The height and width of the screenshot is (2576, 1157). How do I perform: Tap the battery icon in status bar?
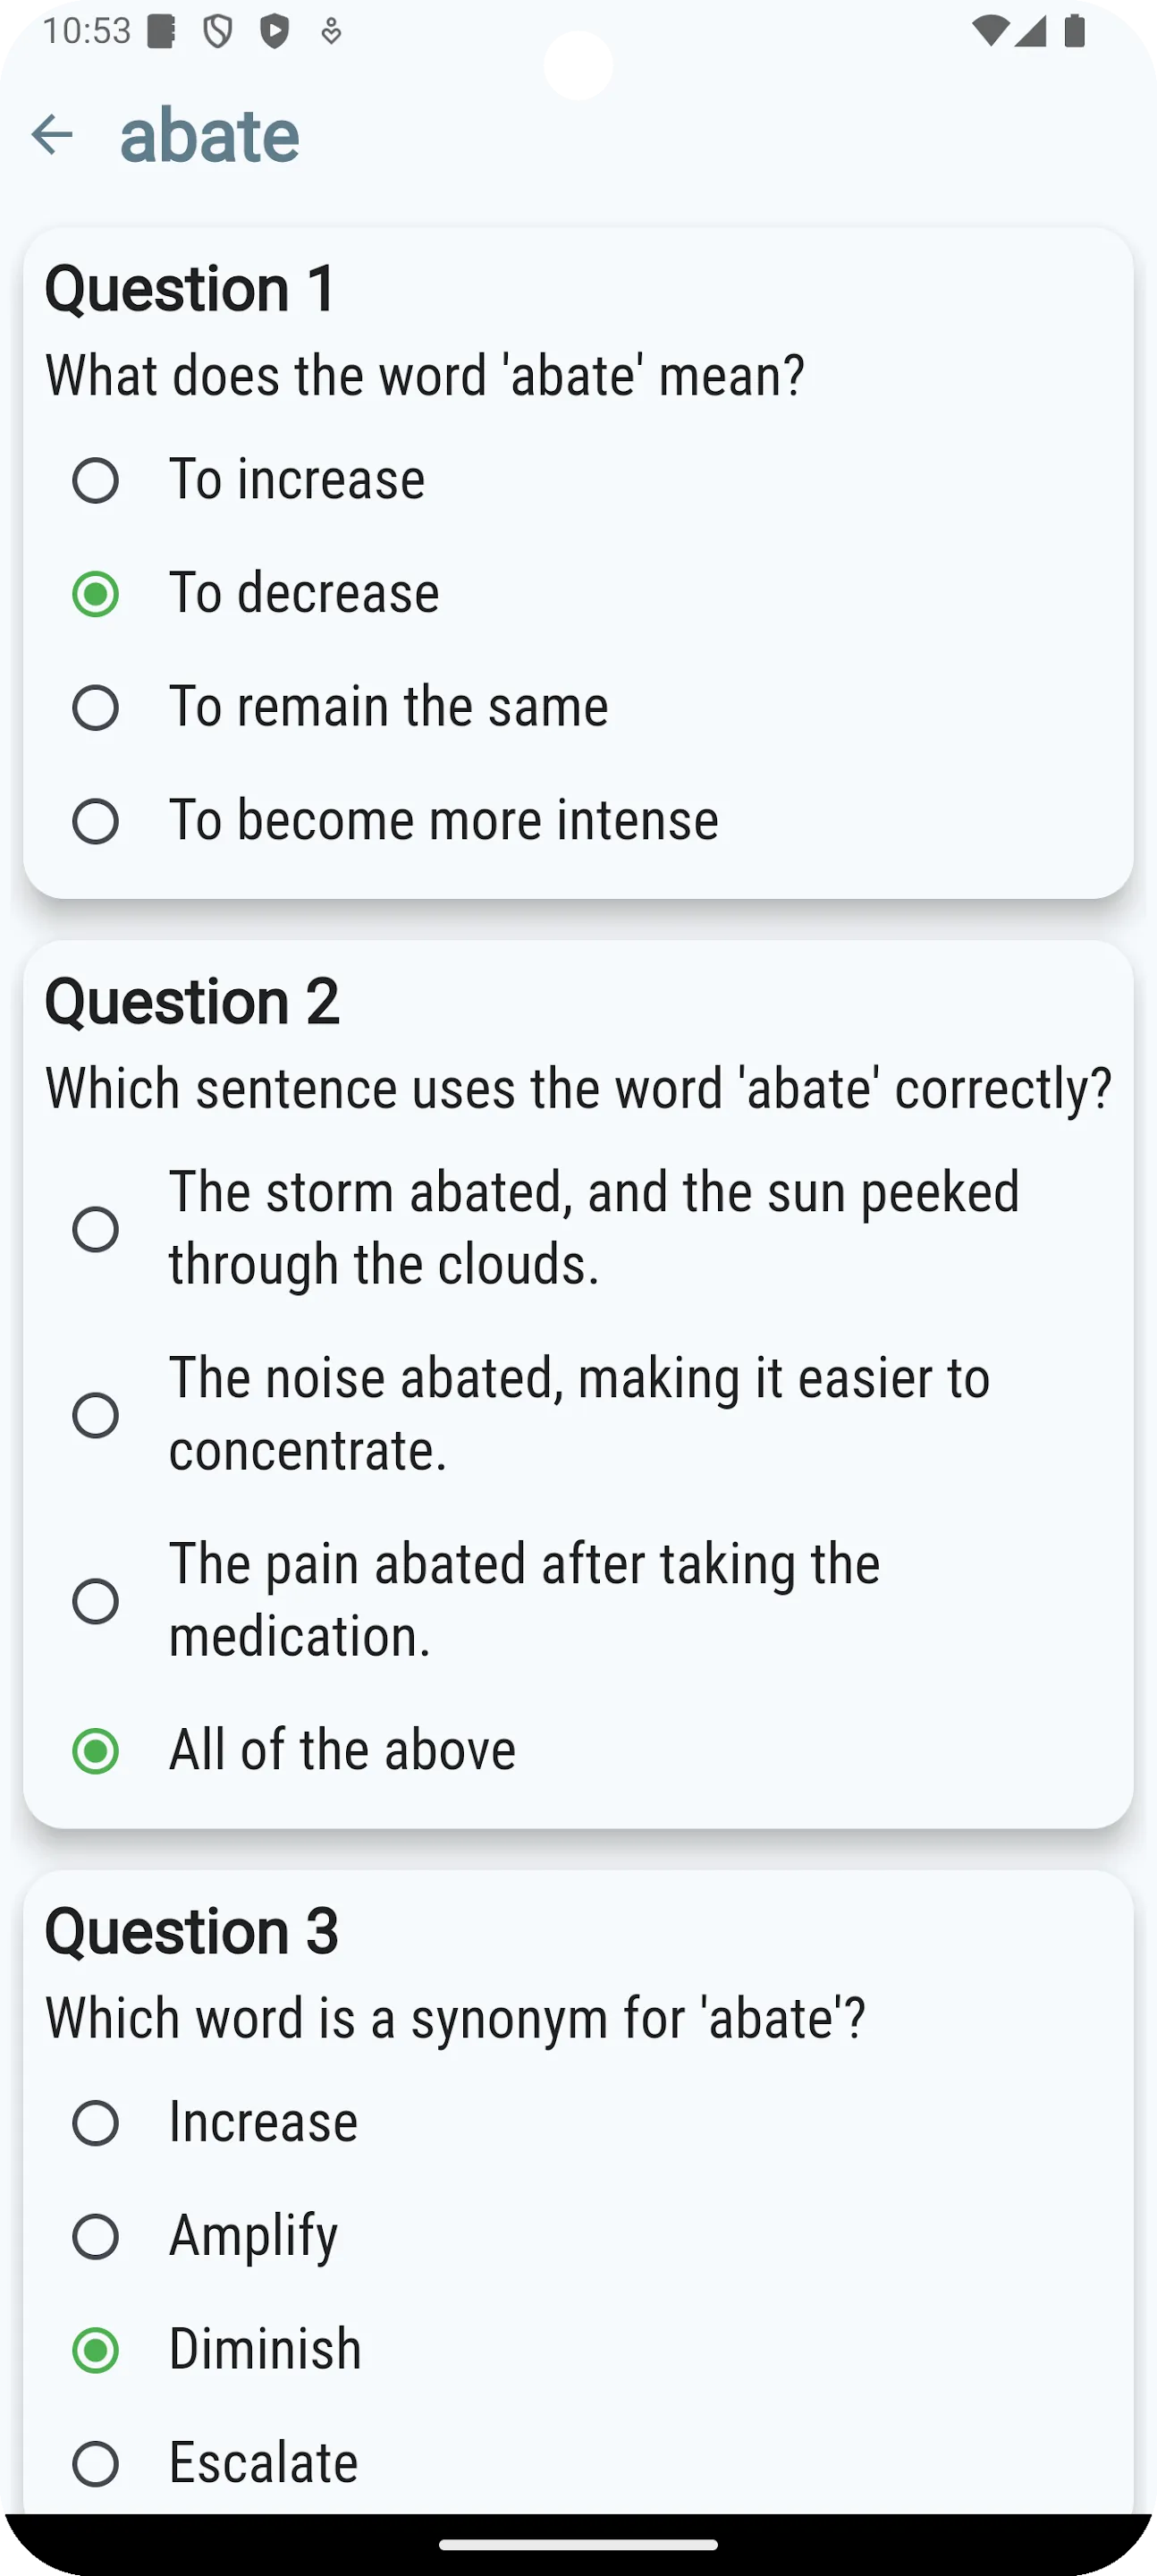pos(1075,32)
